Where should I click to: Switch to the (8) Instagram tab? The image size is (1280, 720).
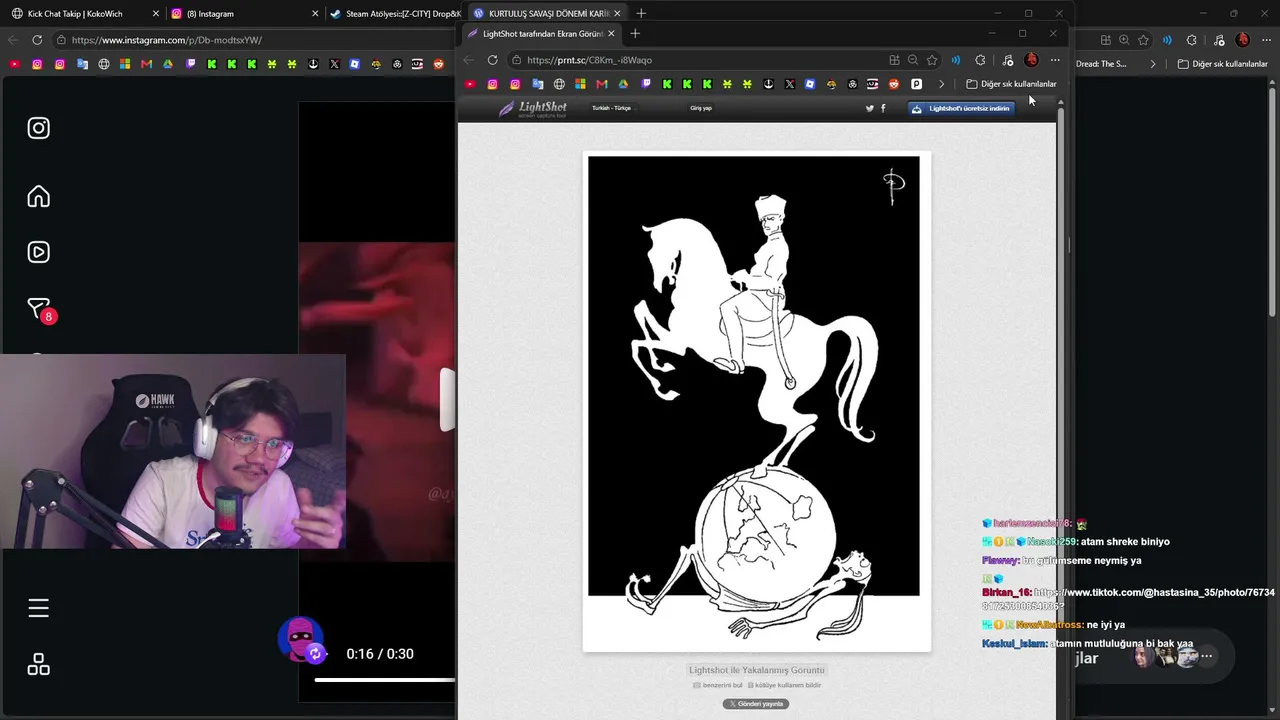(x=243, y=14)
